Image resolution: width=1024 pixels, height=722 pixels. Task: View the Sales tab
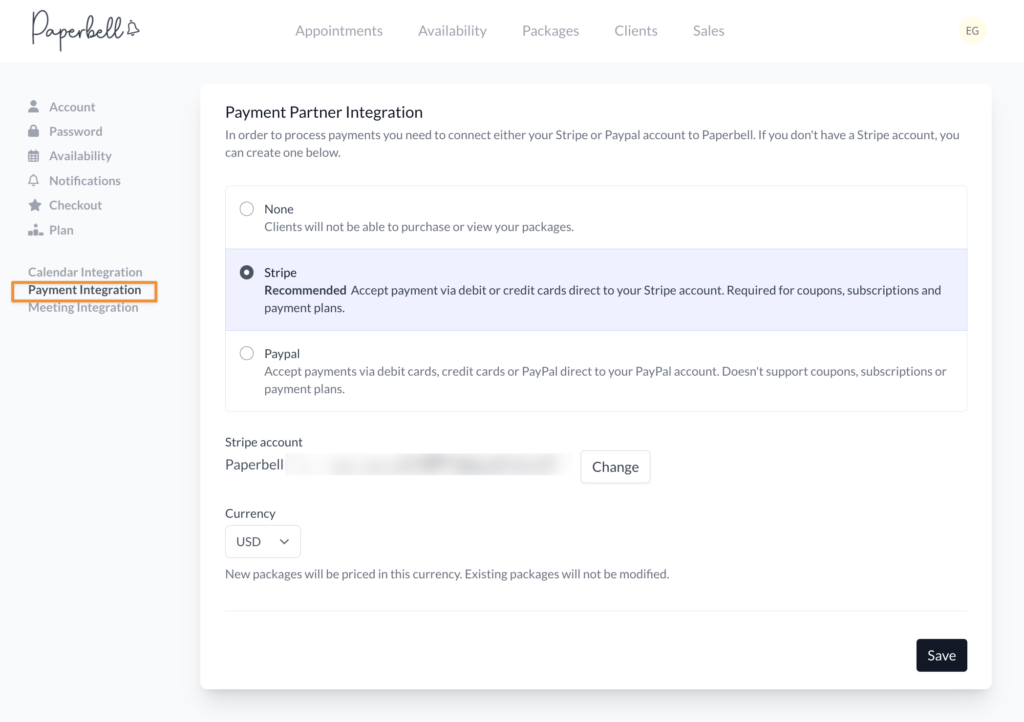coord(708,31)
